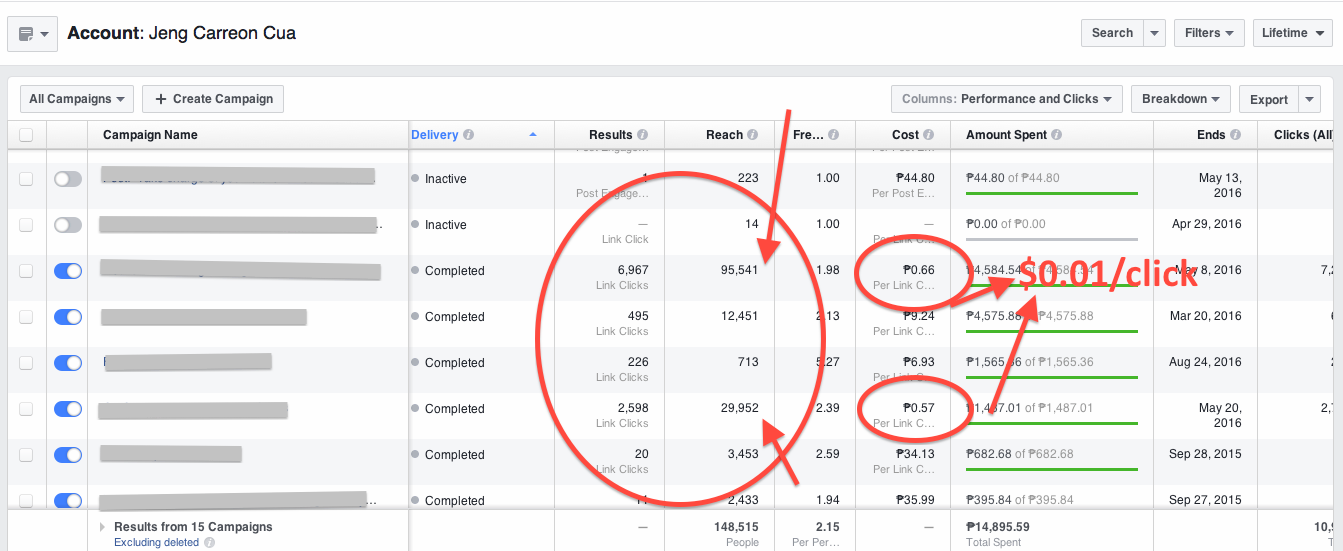Click Inactive status in the 14 reach row
This screenshot has height=551, width=1343.
coord(445,225)
